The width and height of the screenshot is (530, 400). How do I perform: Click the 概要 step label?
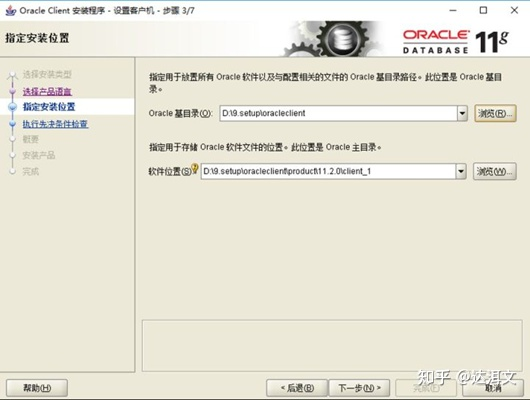pyautogui.click(x=31, y=139)
